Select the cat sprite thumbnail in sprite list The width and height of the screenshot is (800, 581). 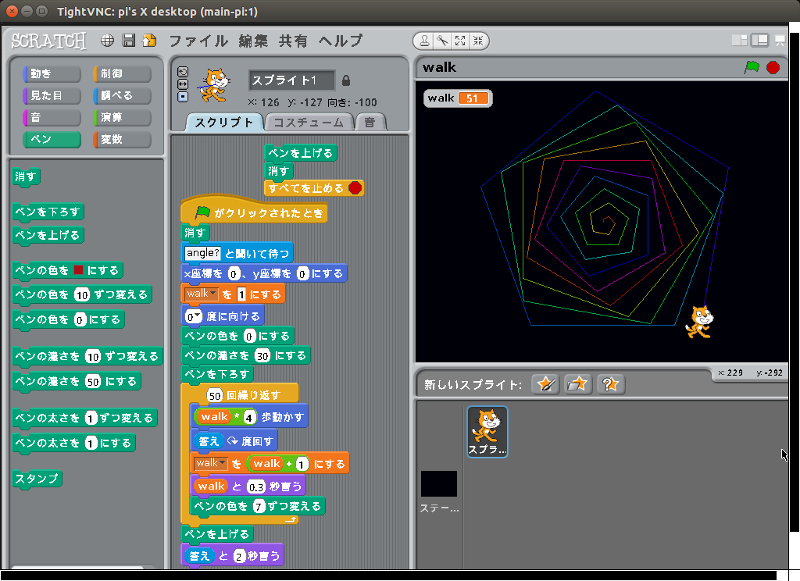(x=487, y=432)
